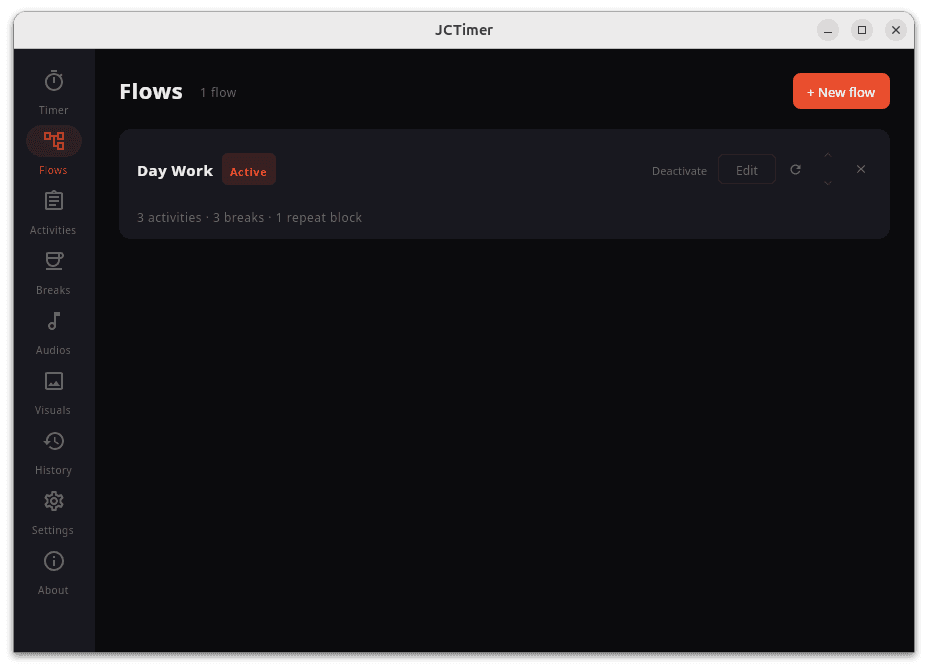Screen dimensions: 928x669
Task: Delete the Day Work flow with X icon
Action: point(861,169)
